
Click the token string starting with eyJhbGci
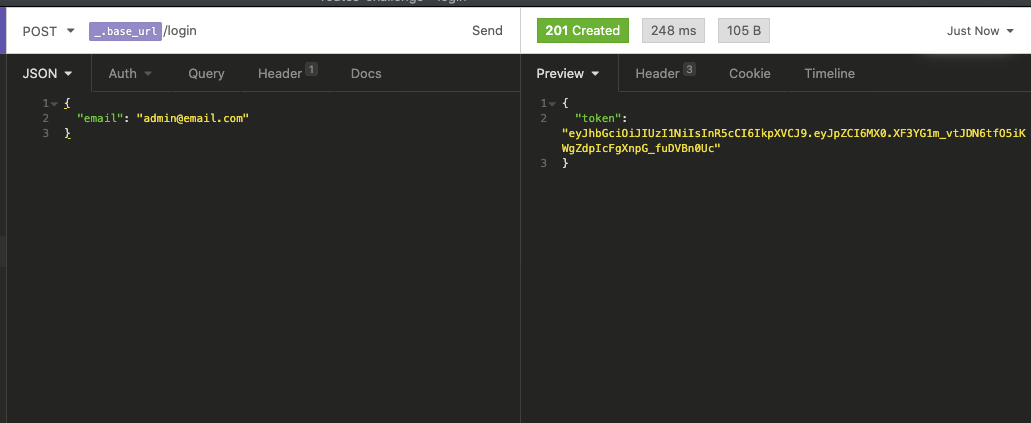(794, 141)
